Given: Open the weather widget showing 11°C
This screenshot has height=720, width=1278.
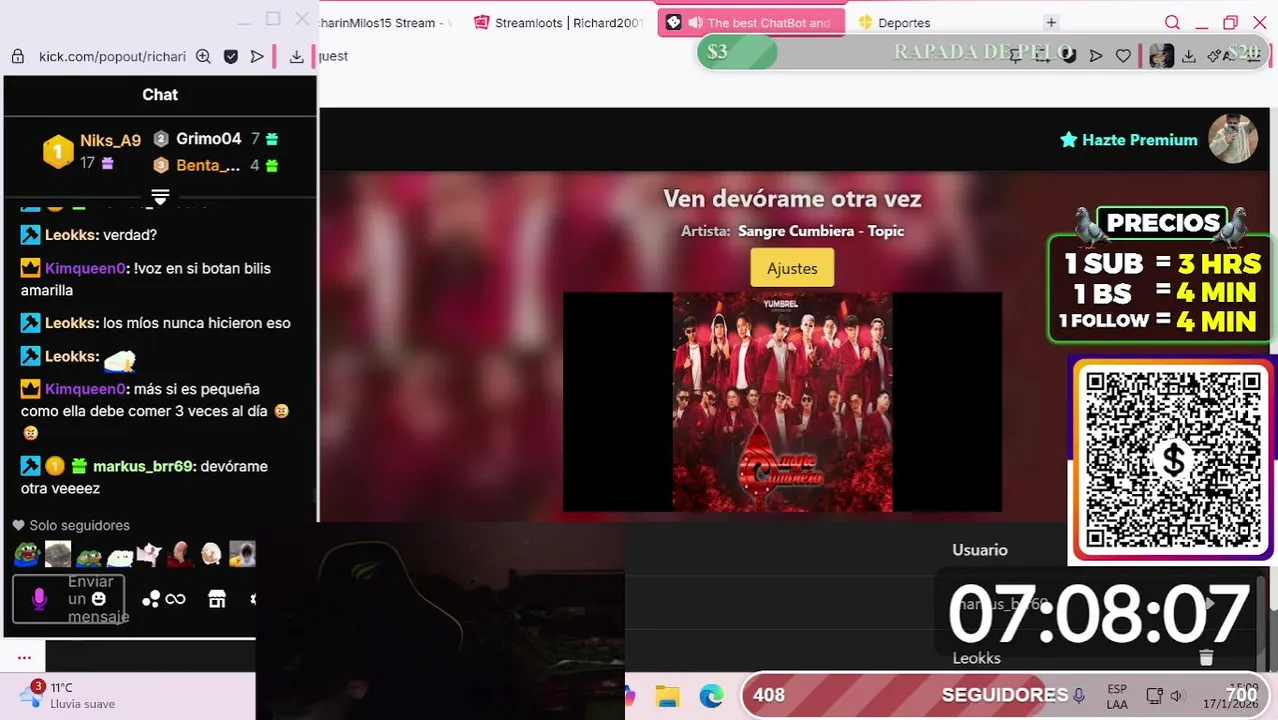Looking at the screenshot, I should click(68, 695).
